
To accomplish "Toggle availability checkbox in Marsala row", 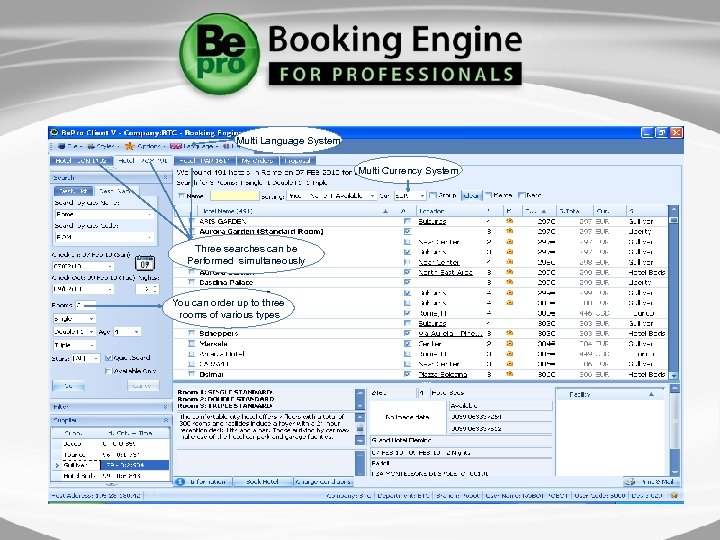I will pyautogui.click(x=407, y=343).
